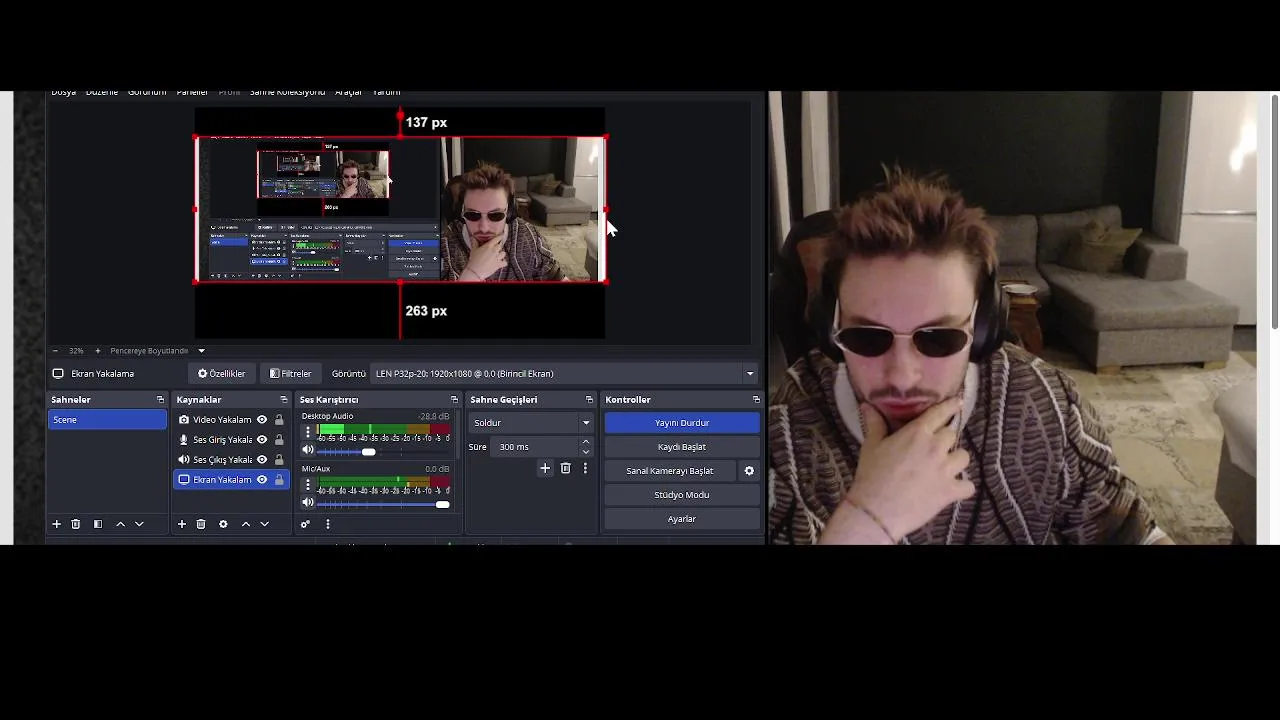
Task: Select Scene in the Sahneler list
Action: [x=107, y=420]
